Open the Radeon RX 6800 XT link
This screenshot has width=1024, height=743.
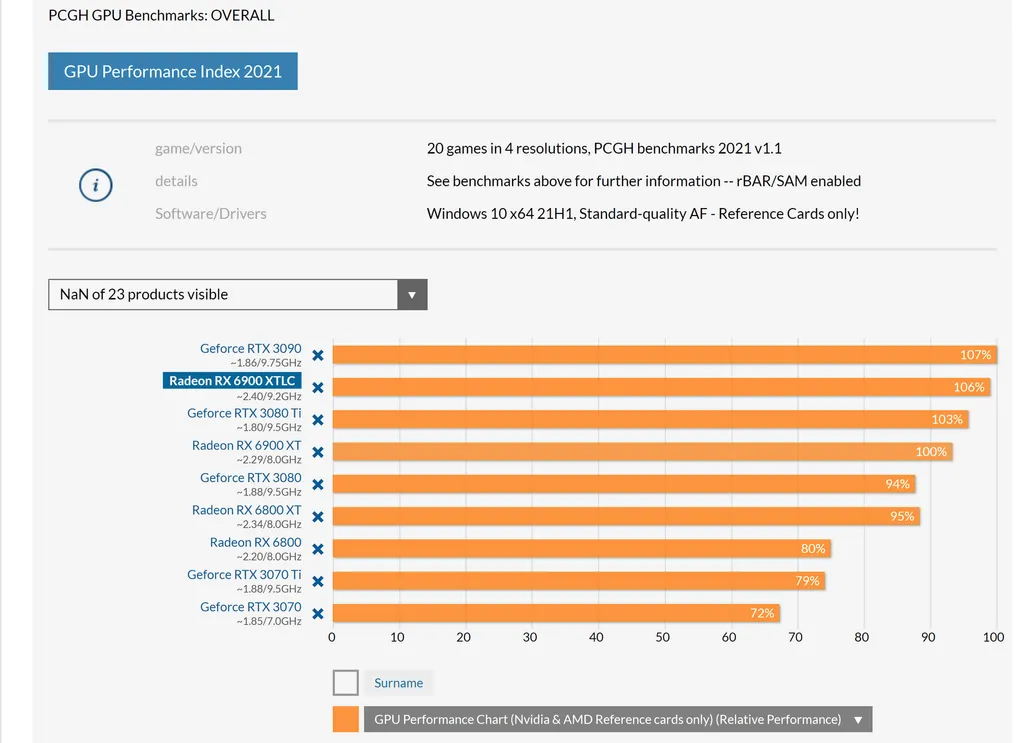(x=246, y=510)
